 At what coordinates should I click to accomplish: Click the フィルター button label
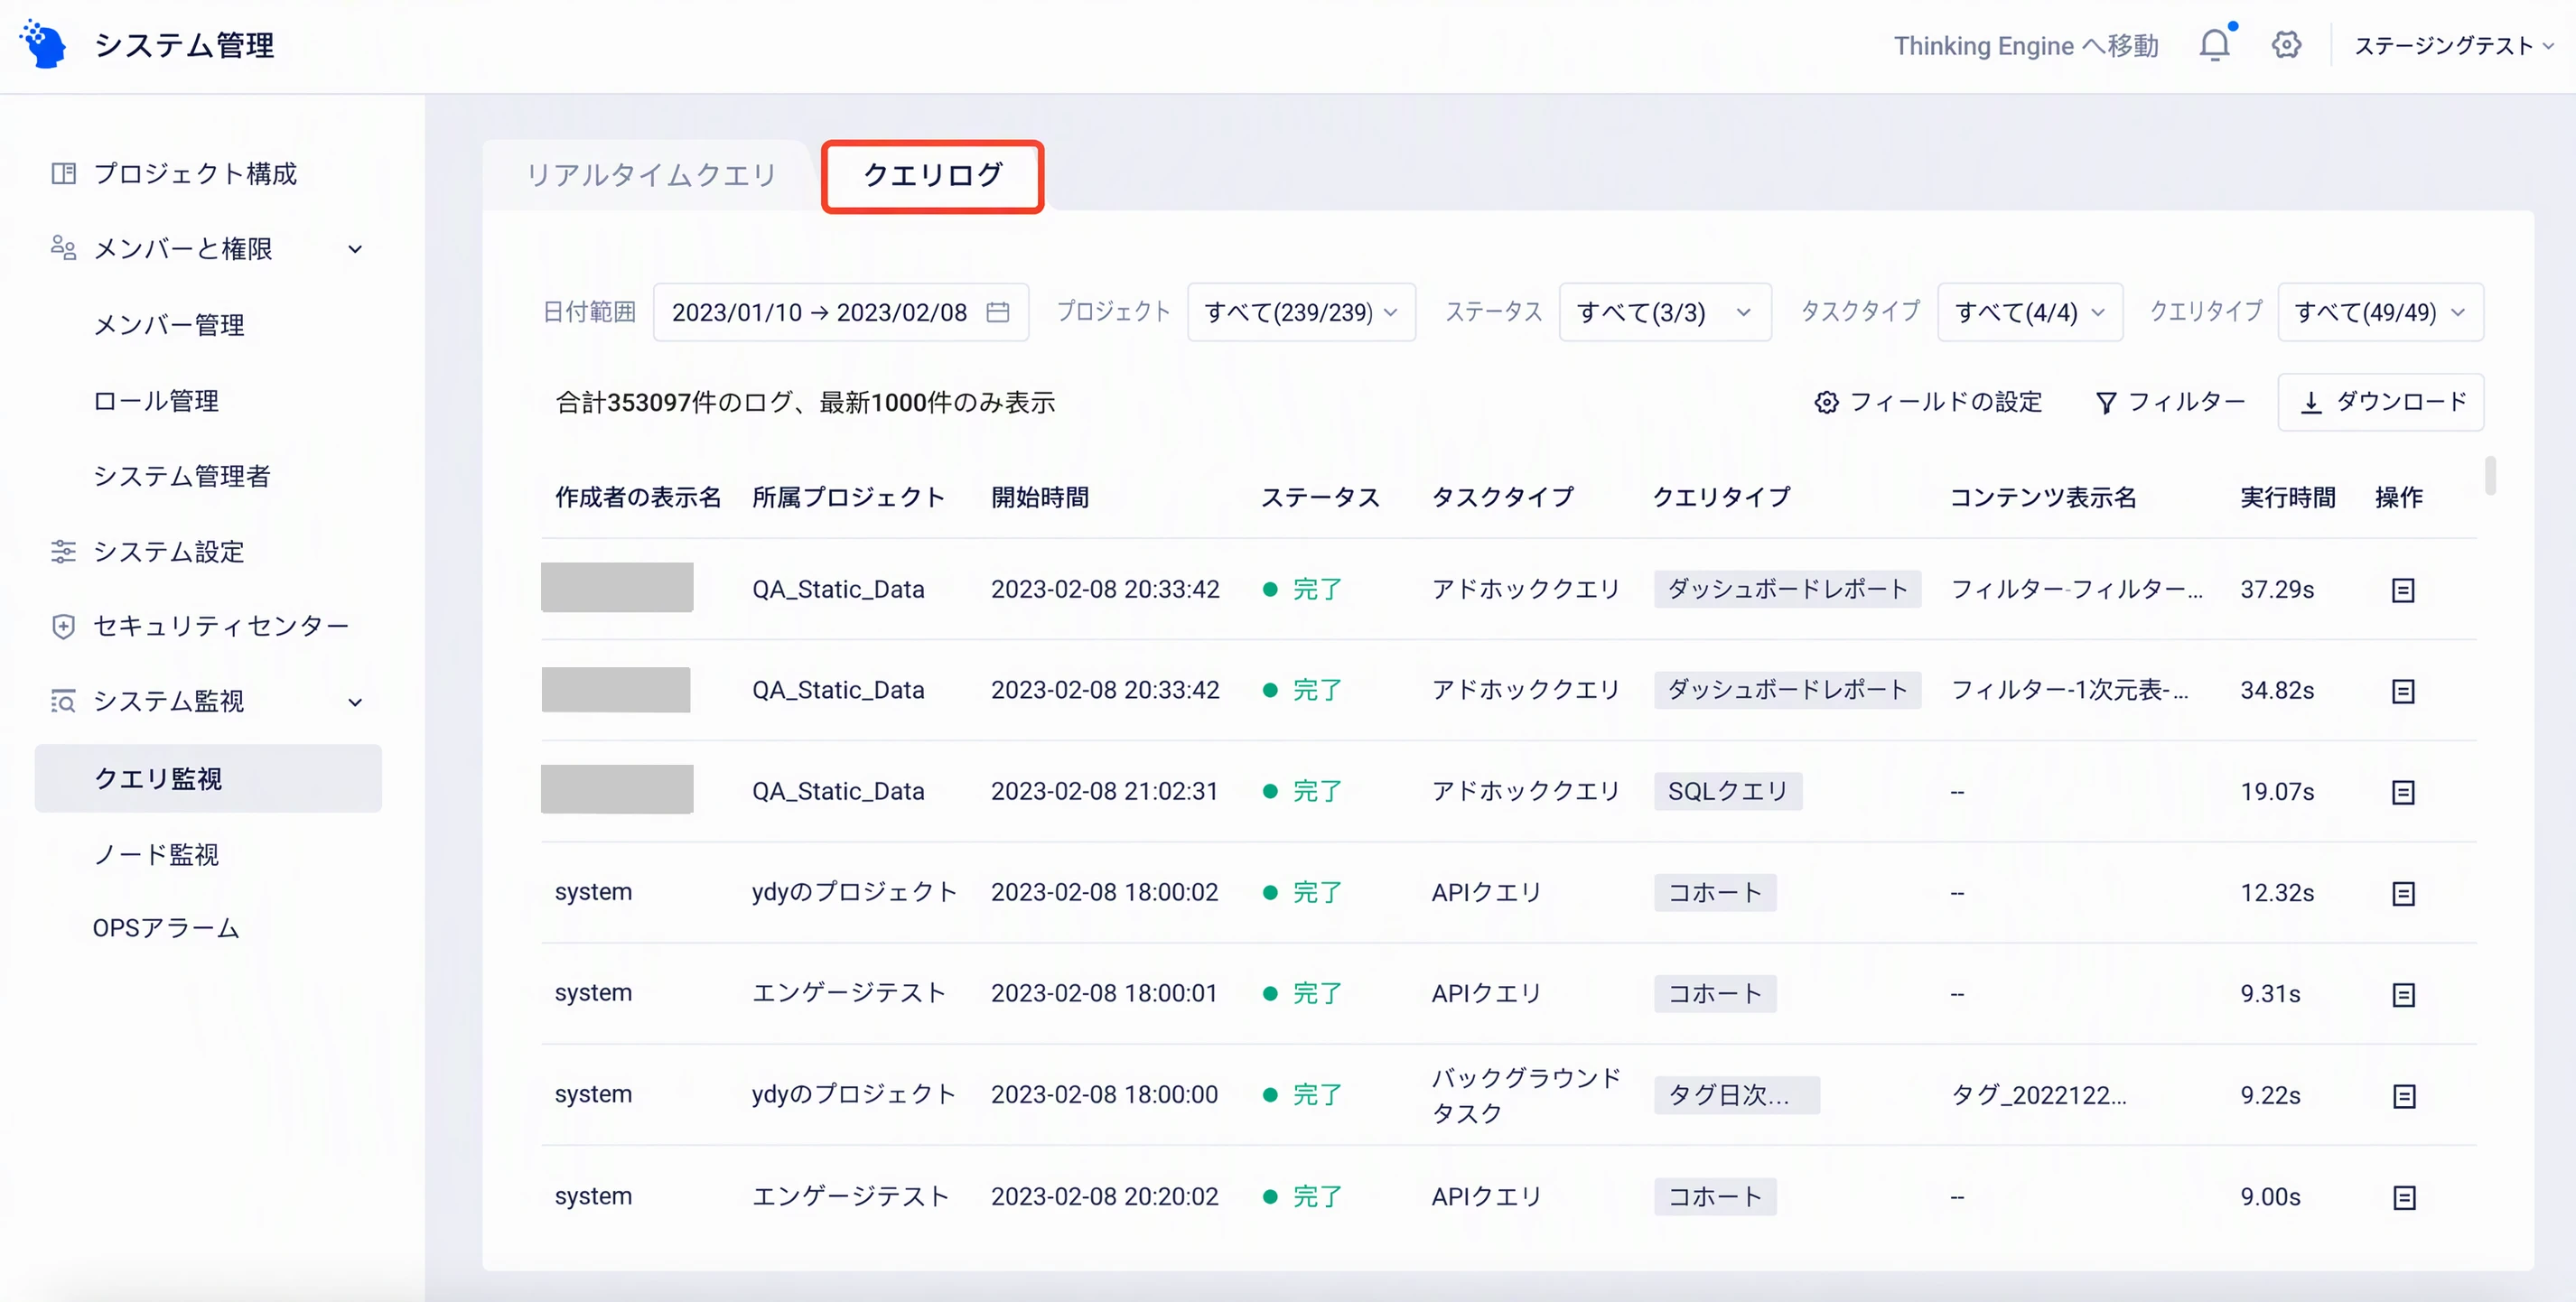coord(2186,402)
